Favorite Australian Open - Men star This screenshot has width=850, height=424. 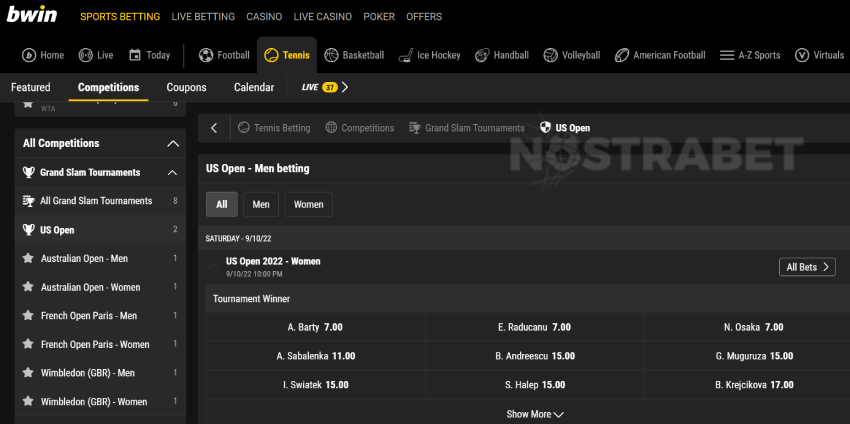coord(28,259)
